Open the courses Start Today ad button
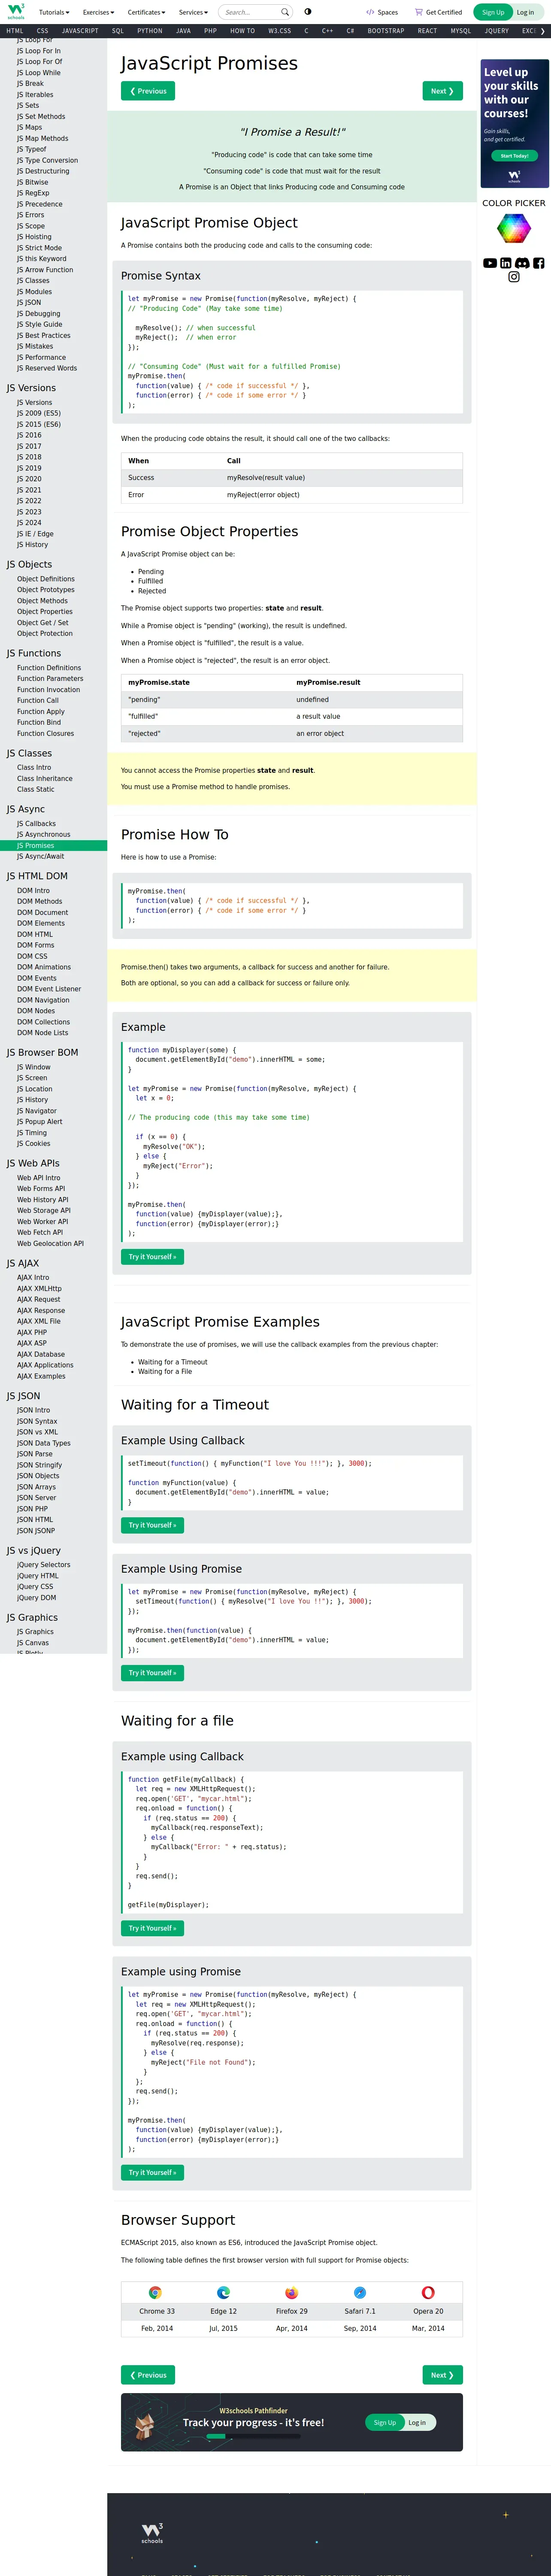Image resolution: width=551 pixels, height=2576 pixels. [514, 155]
